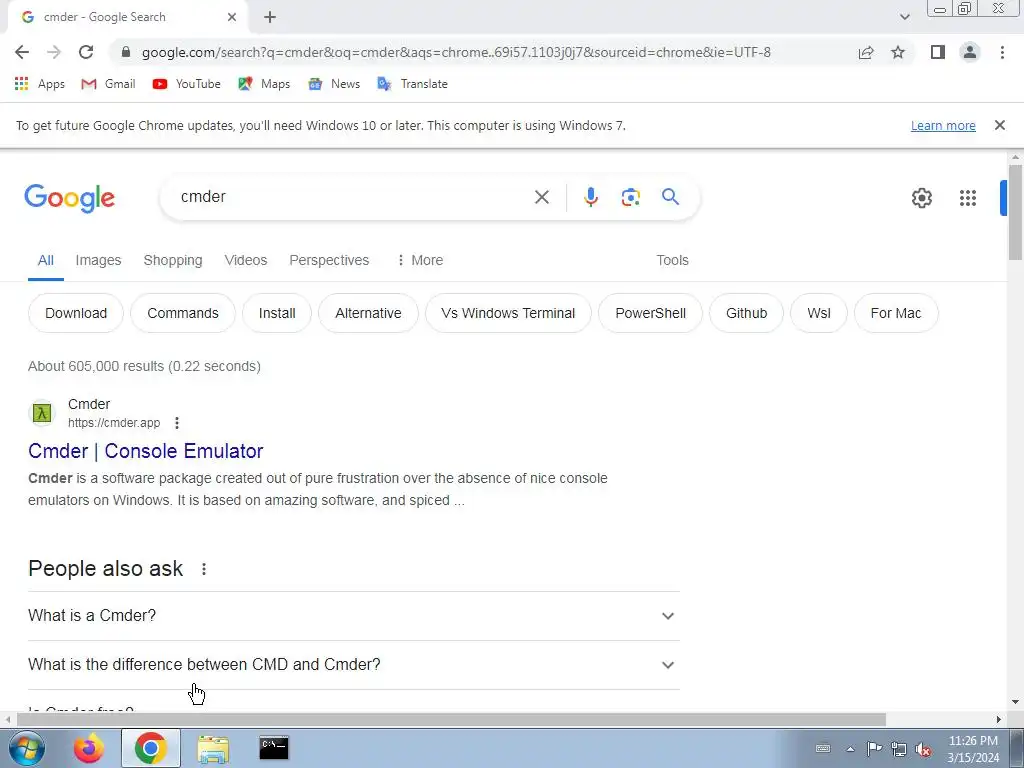Screen dimensions: 1024x768
Task: Focus the cmder search field
Action: coord(353,197)
